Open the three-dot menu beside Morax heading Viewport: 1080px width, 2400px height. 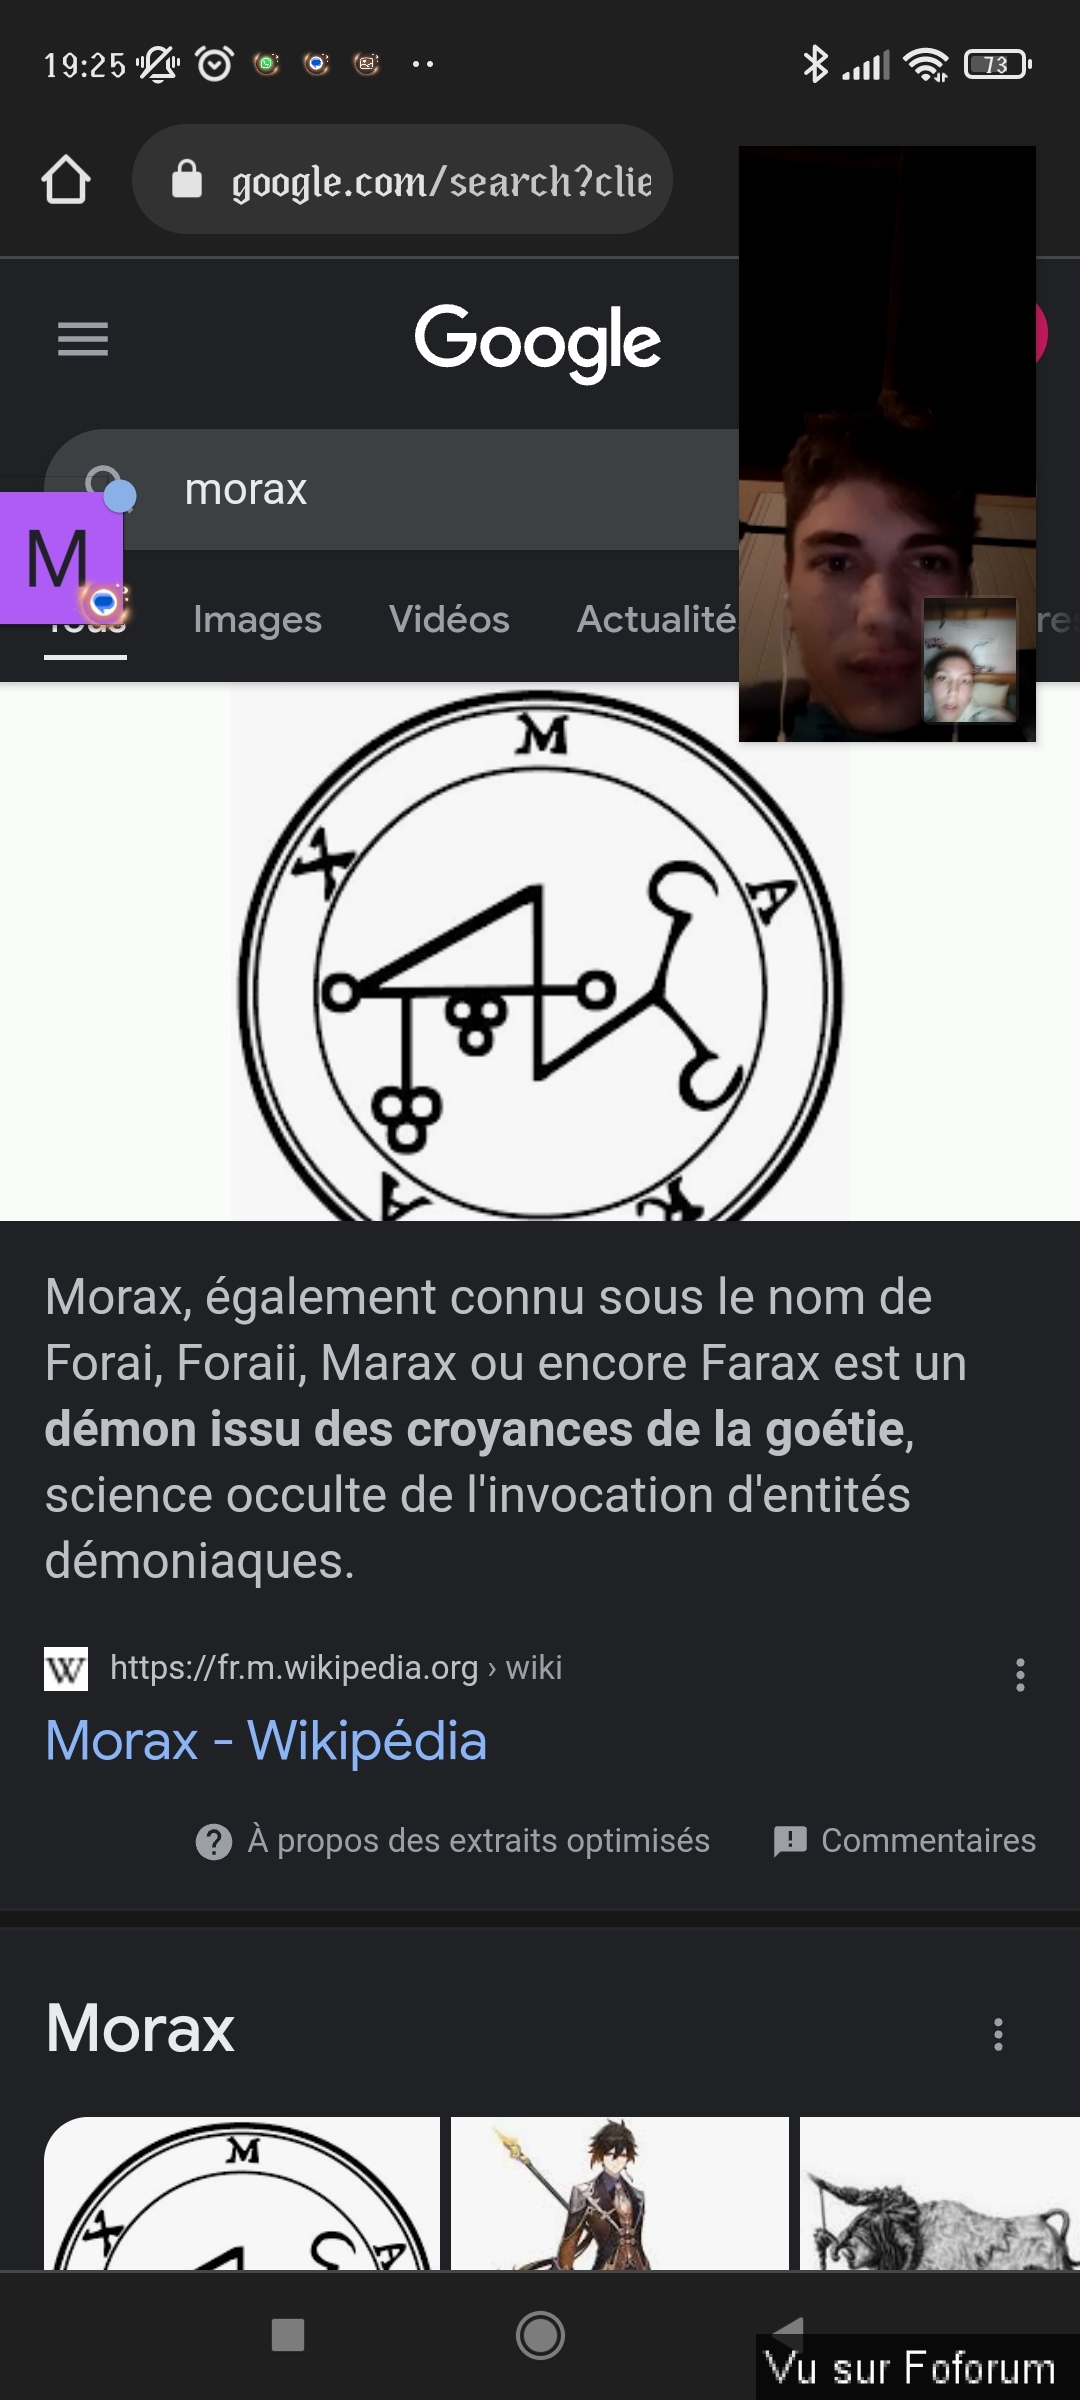998,2034
